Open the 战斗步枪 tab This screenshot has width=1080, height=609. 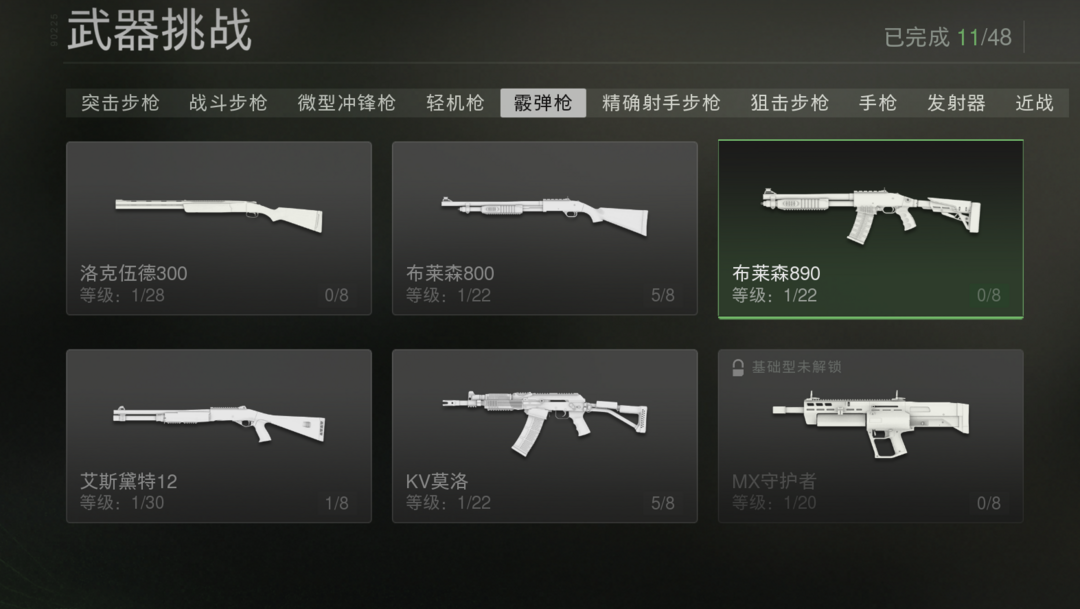[x=228, y=103]
